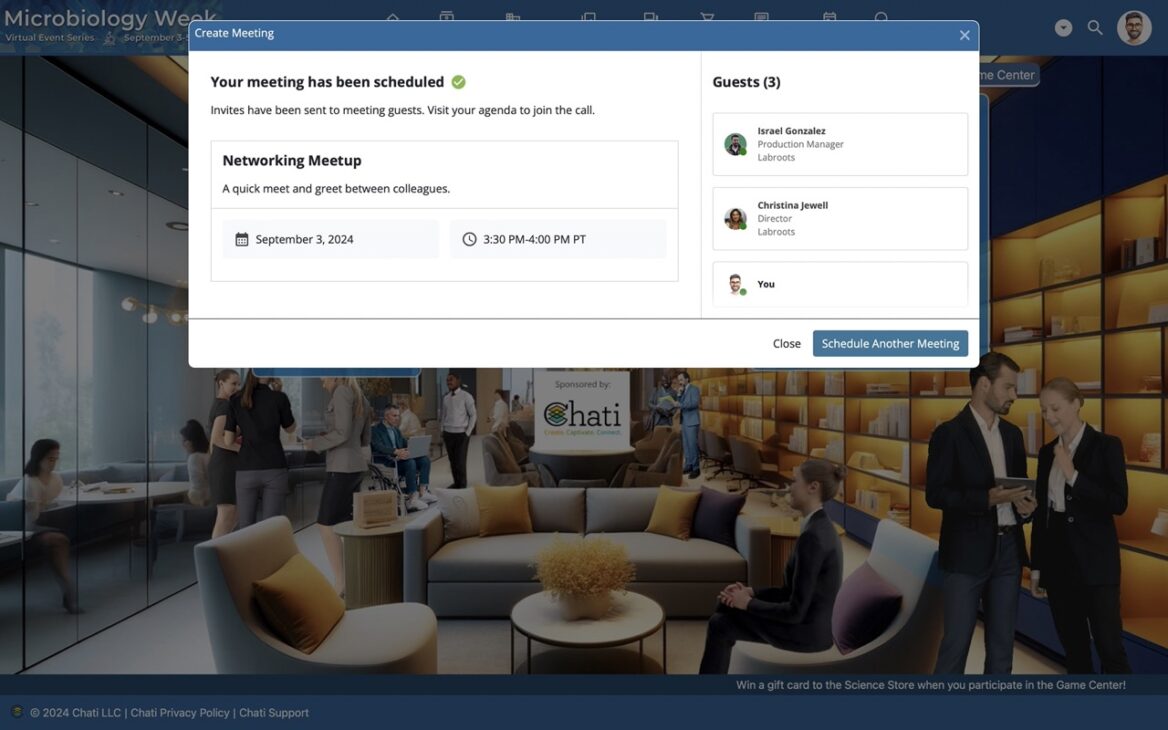
Task: Click the clock icon beside 3:30 PM-4:00 PM
Action: tap(469, 239)
